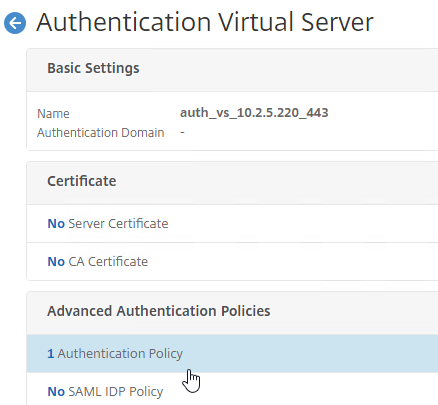The width and height of the screenshot is (438, 405).
Task: Click empty space in the highlighted policy row
Action: click(310, 354)
